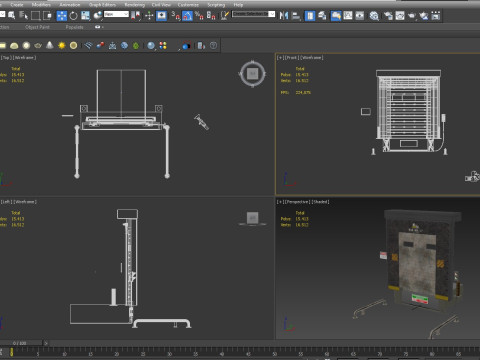Click Render in the Cloud icon
The image size is (480, 360).
point(424,16)
